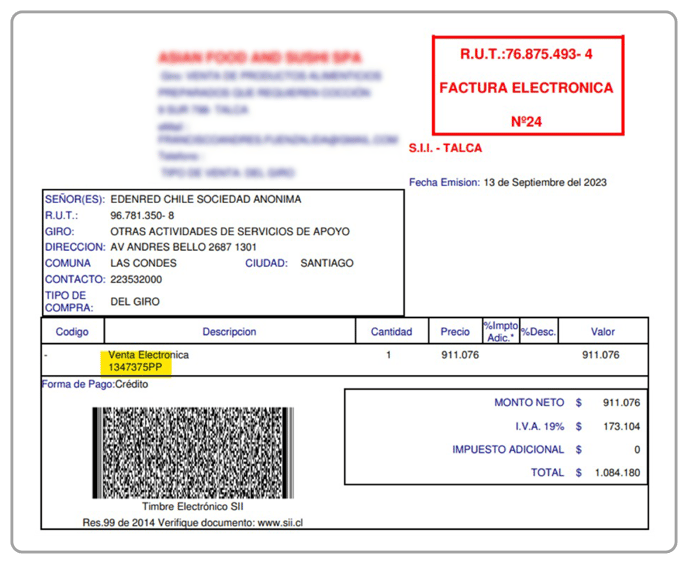Click the highlighted code 1347375PP
Image resolution: width=688 pixels, height=564 pixels.
click(x=136, y=369)
